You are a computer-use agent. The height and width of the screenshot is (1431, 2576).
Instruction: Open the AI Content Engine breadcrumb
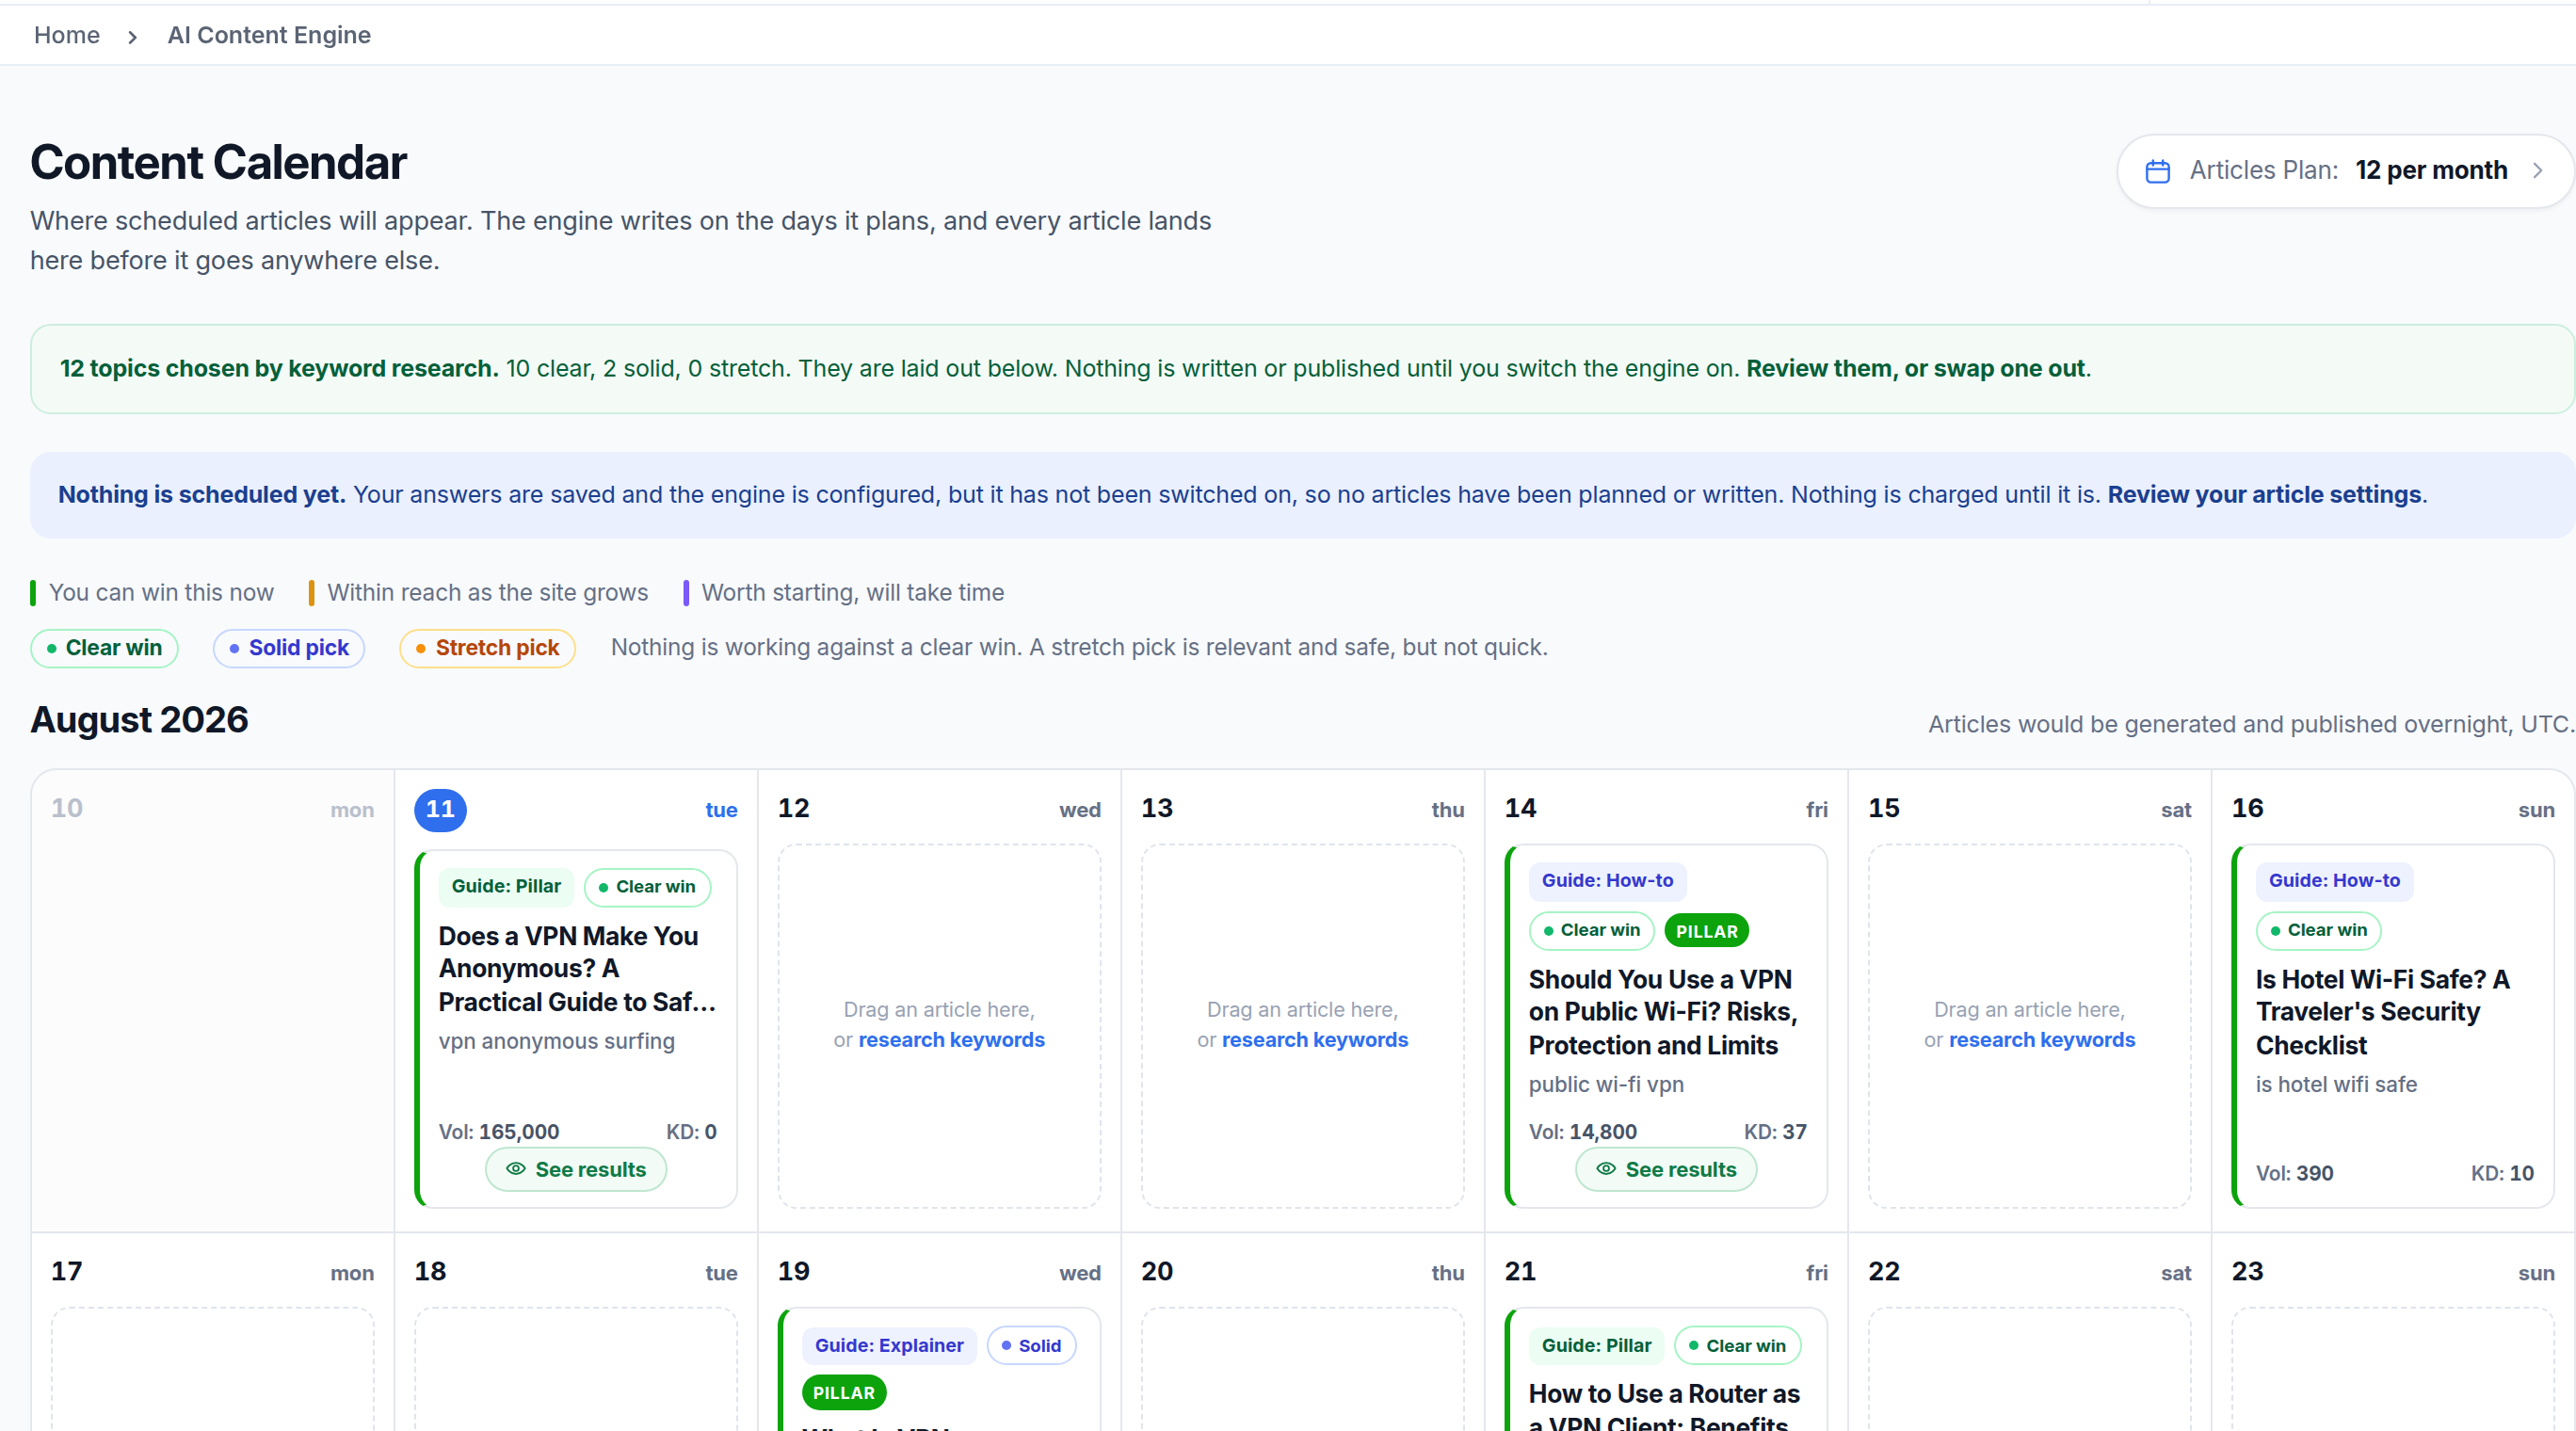pyautogui.click(x=269, y=35)
